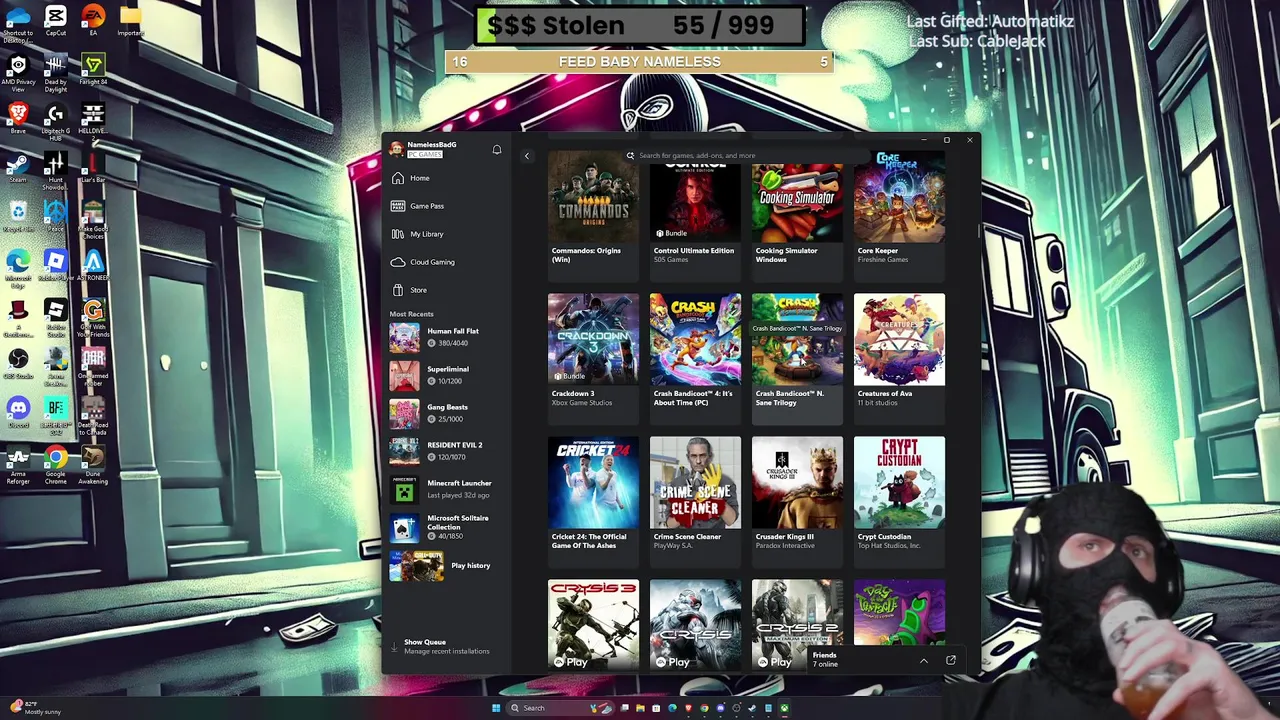Open the Discord desktop shortcut
The image size is (1280, 720).
[x=18, y=413]
